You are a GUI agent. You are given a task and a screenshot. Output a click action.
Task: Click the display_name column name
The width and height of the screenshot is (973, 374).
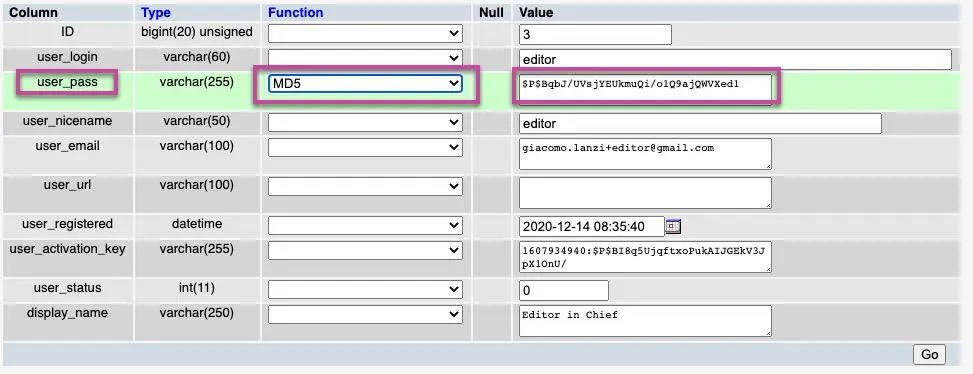(68, 313)
